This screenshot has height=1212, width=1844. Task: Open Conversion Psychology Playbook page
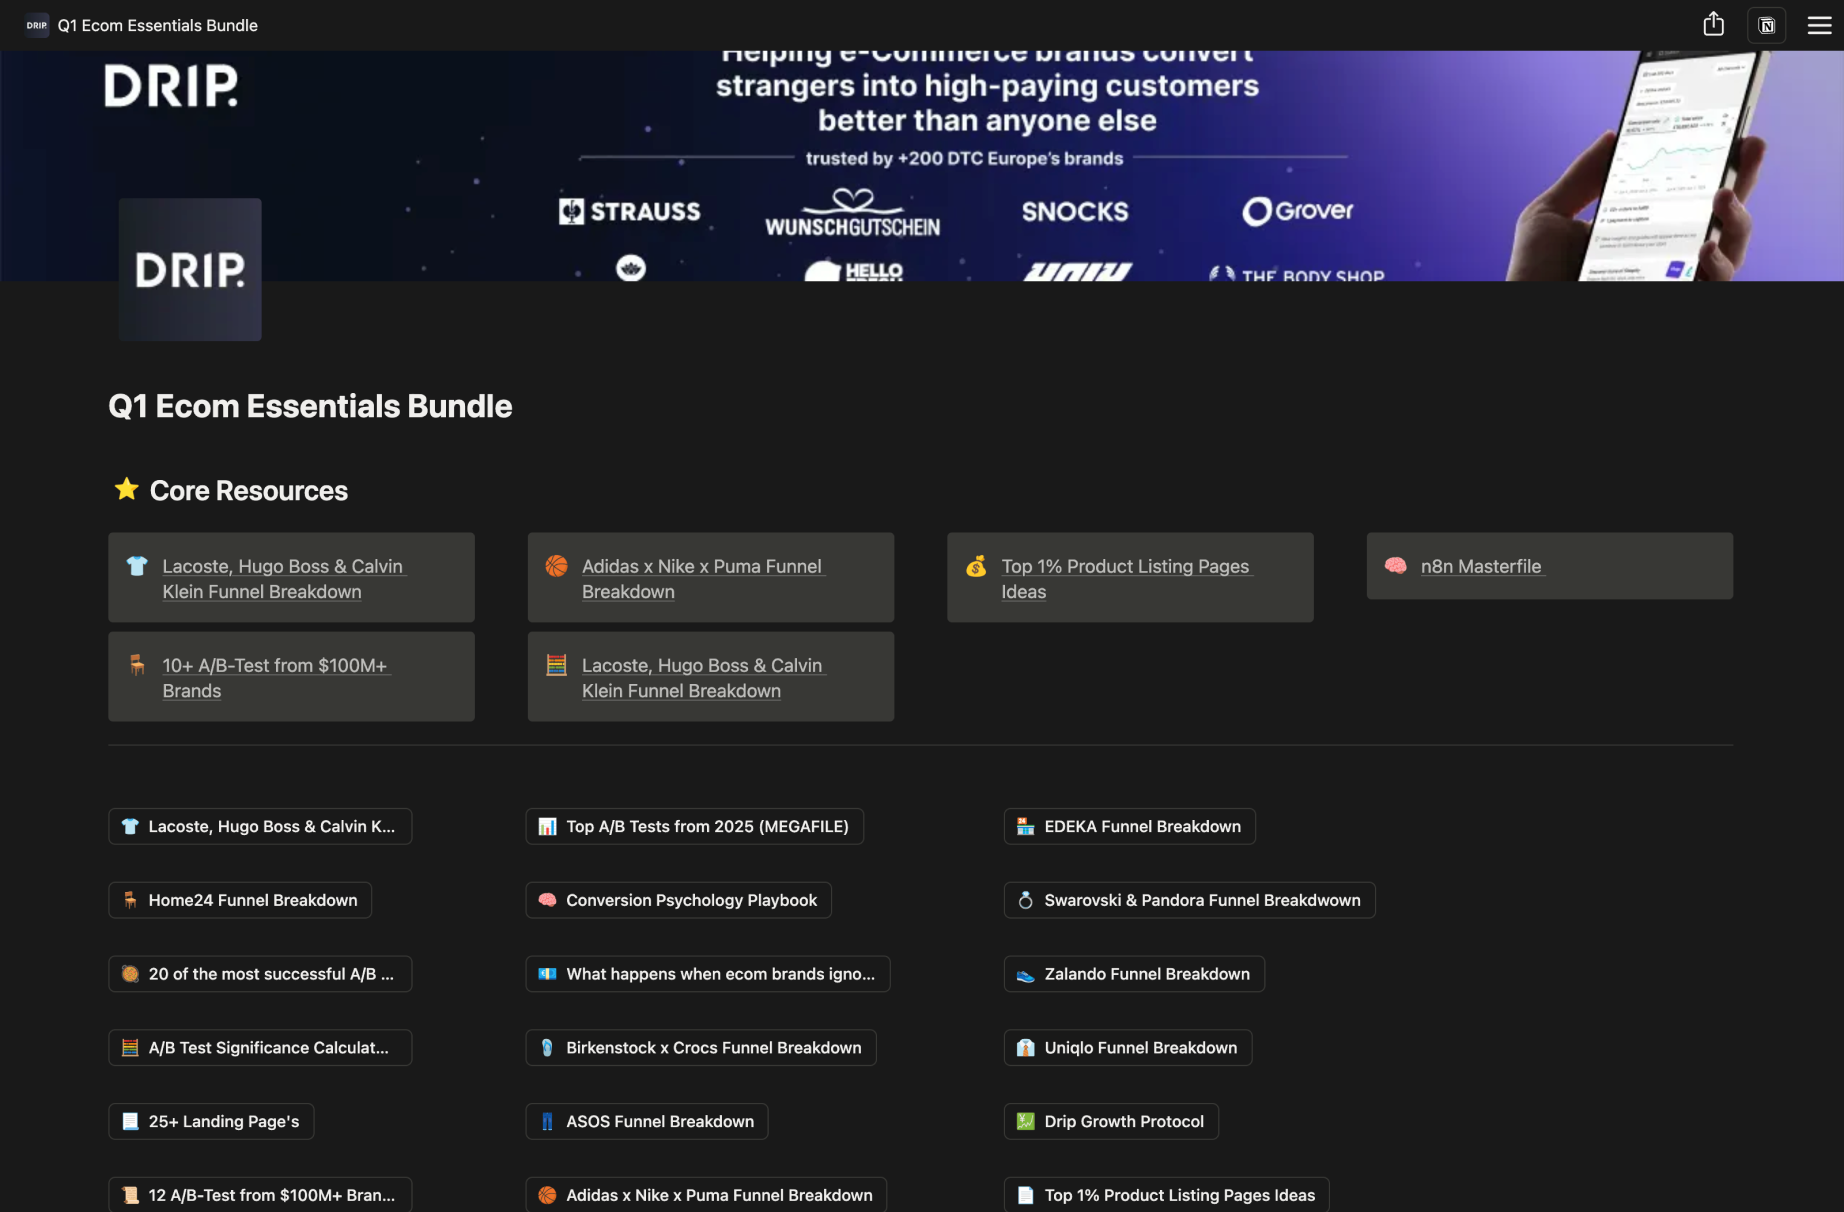(690, 901)
